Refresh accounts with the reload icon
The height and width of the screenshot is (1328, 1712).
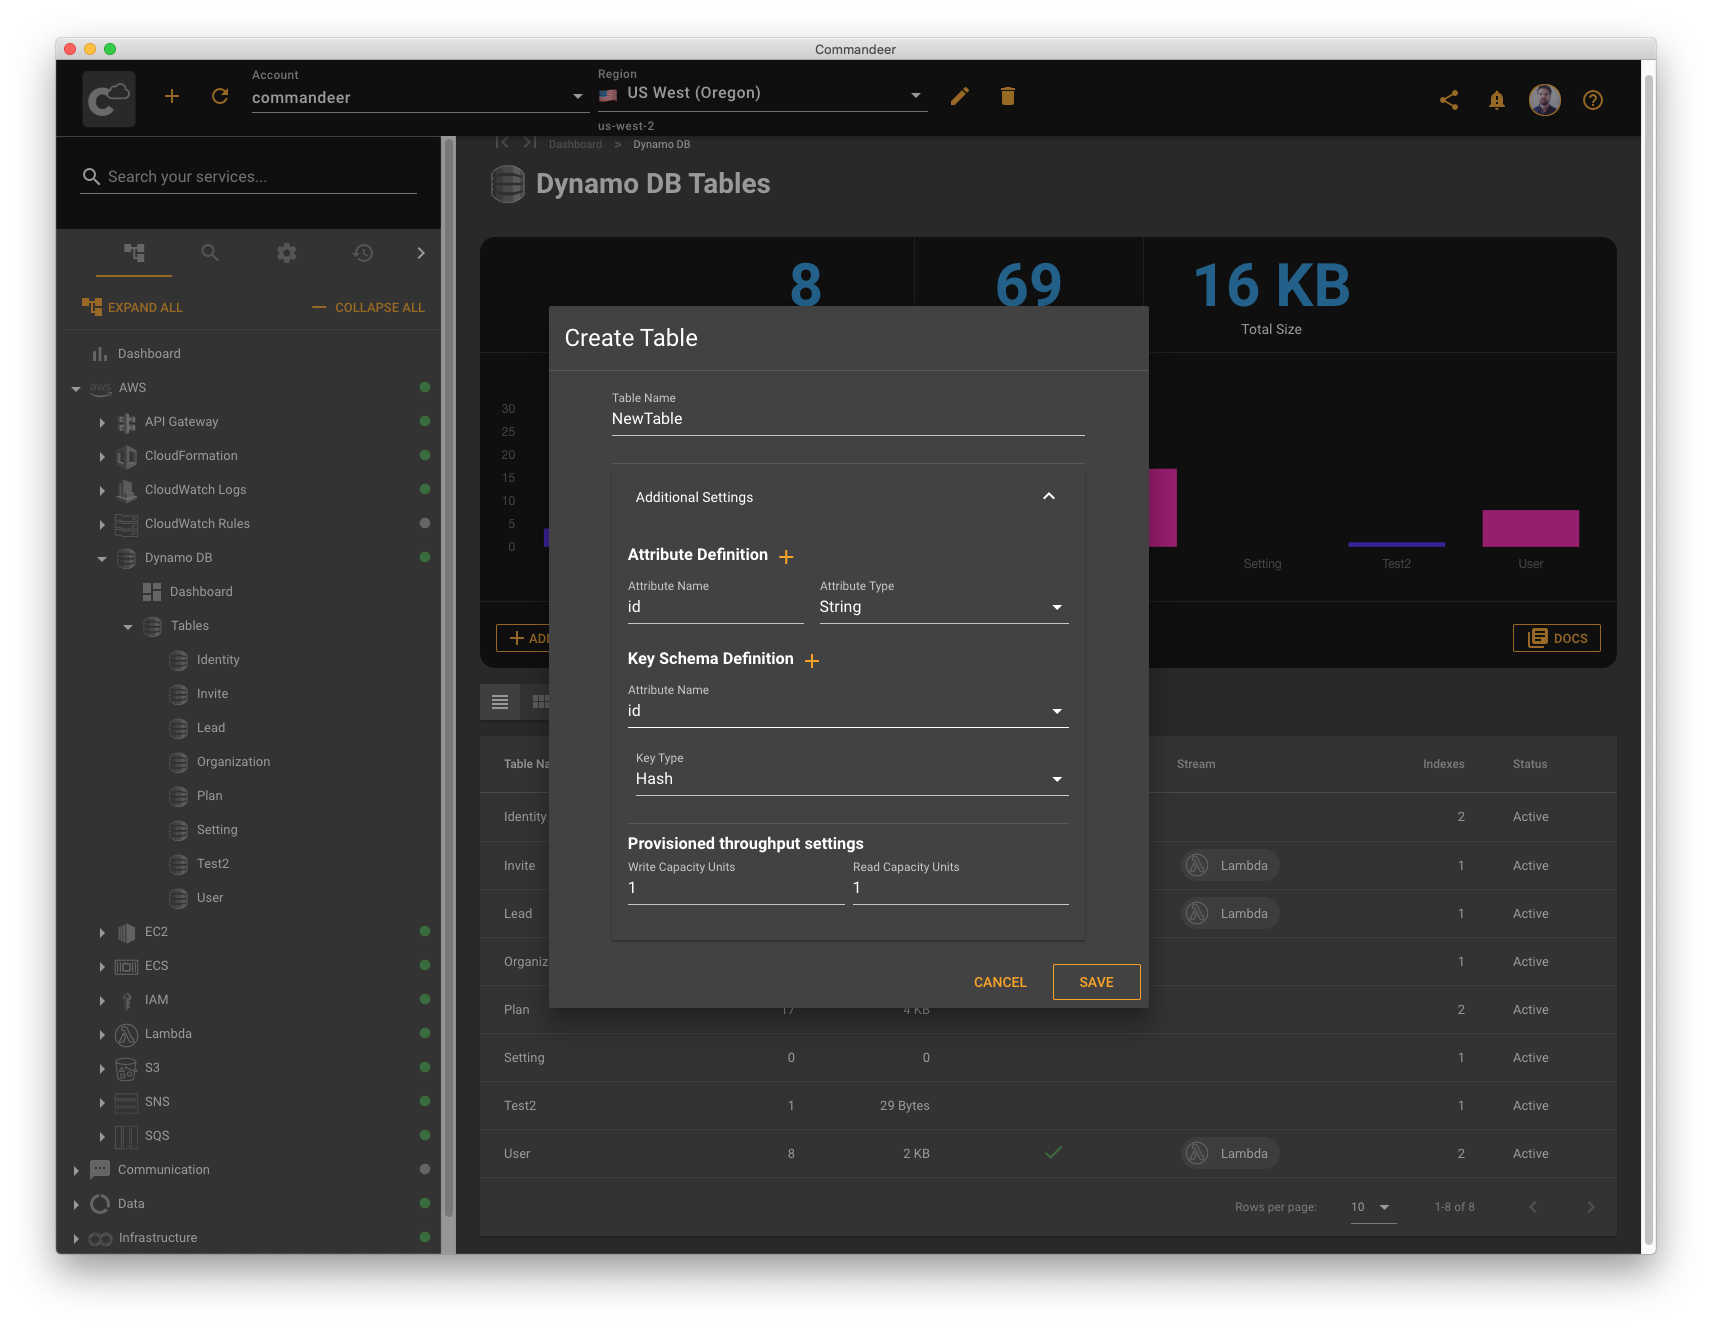pos(220,96)
